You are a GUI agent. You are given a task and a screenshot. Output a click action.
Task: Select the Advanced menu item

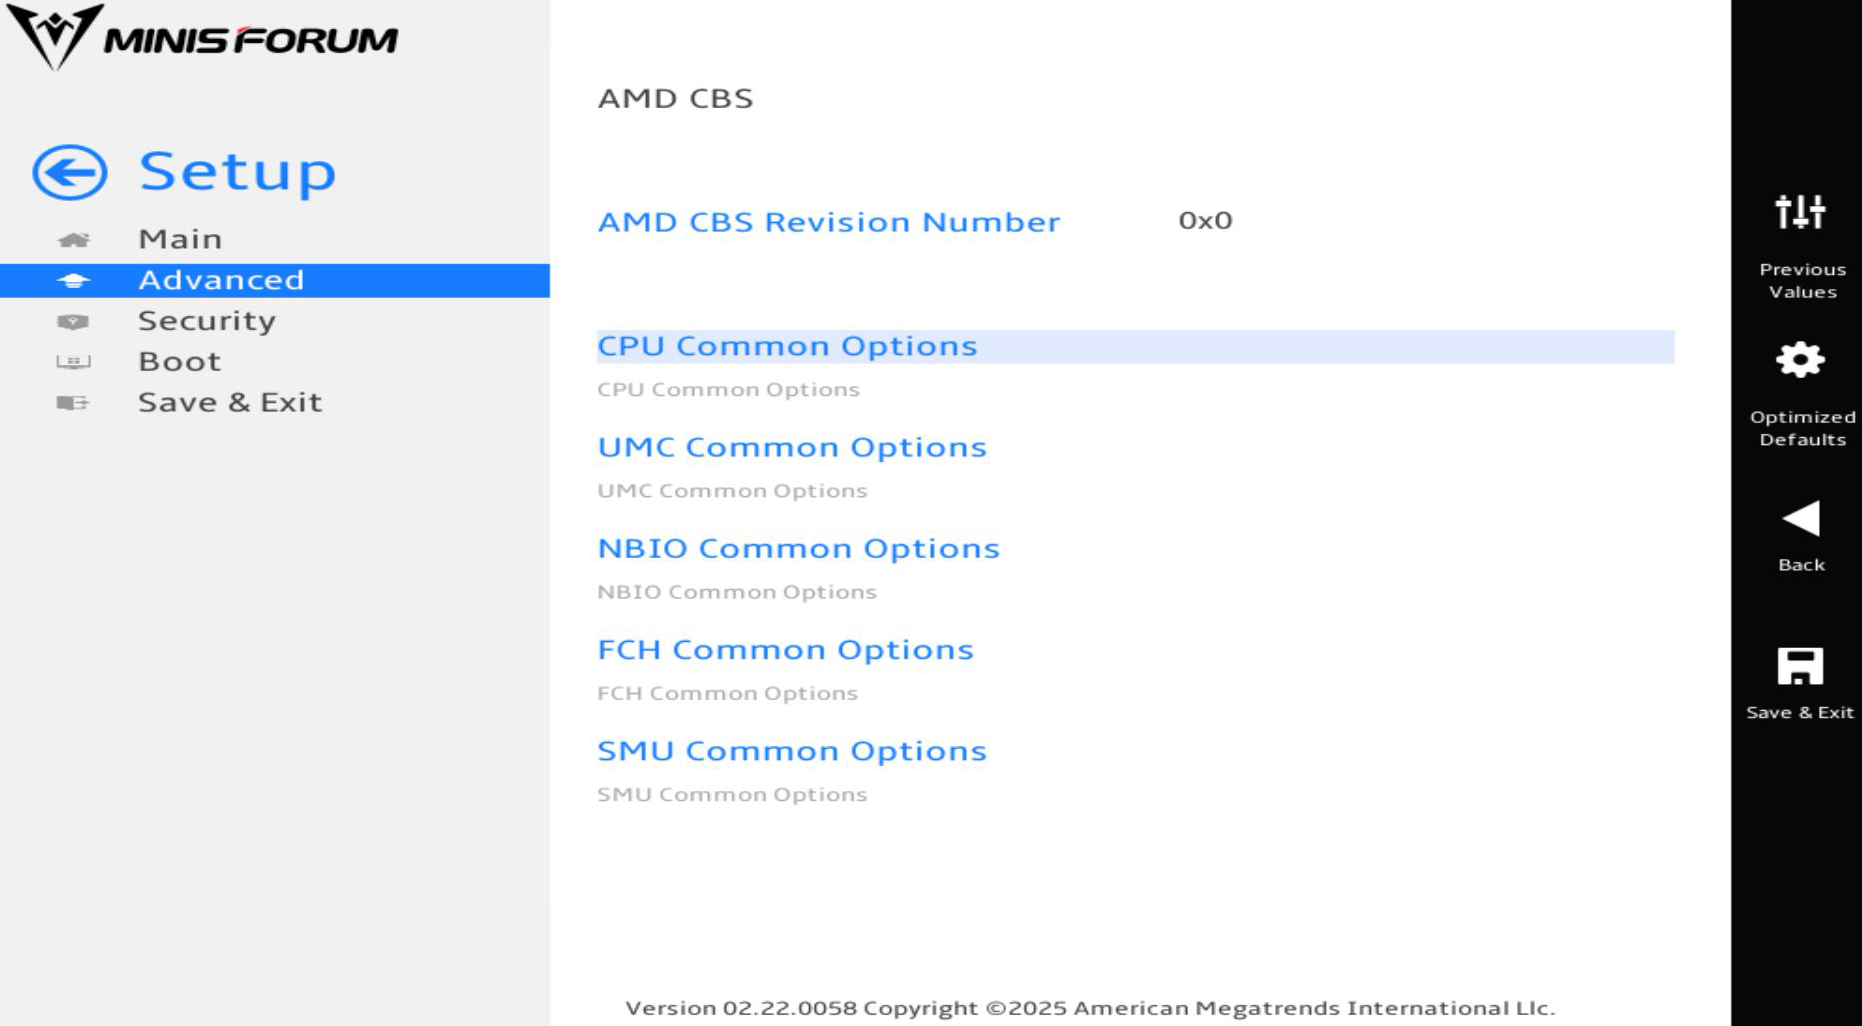pos(275,280)
